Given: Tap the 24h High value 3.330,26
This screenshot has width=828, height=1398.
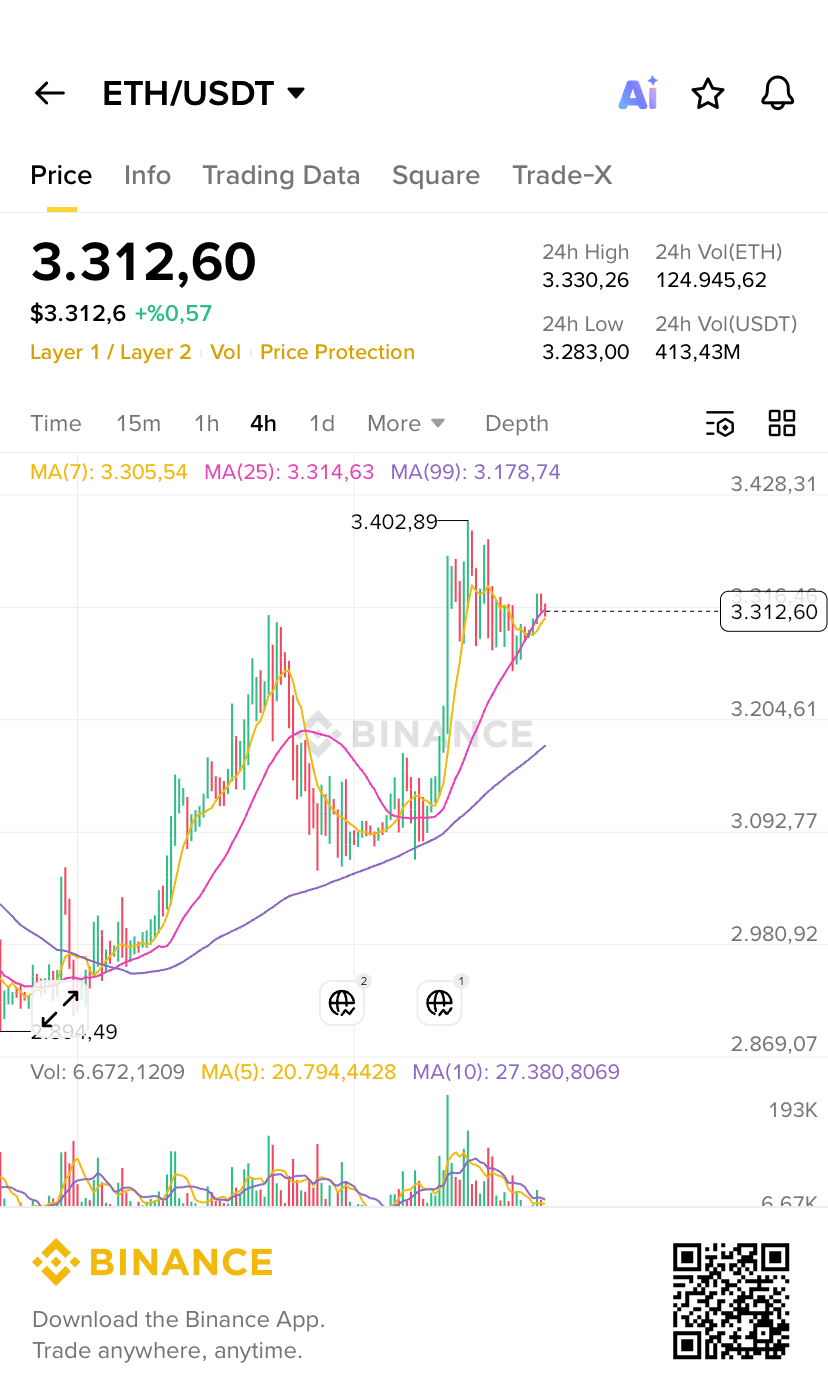Looking at the screenshot, I should click(x=586, y=281).
